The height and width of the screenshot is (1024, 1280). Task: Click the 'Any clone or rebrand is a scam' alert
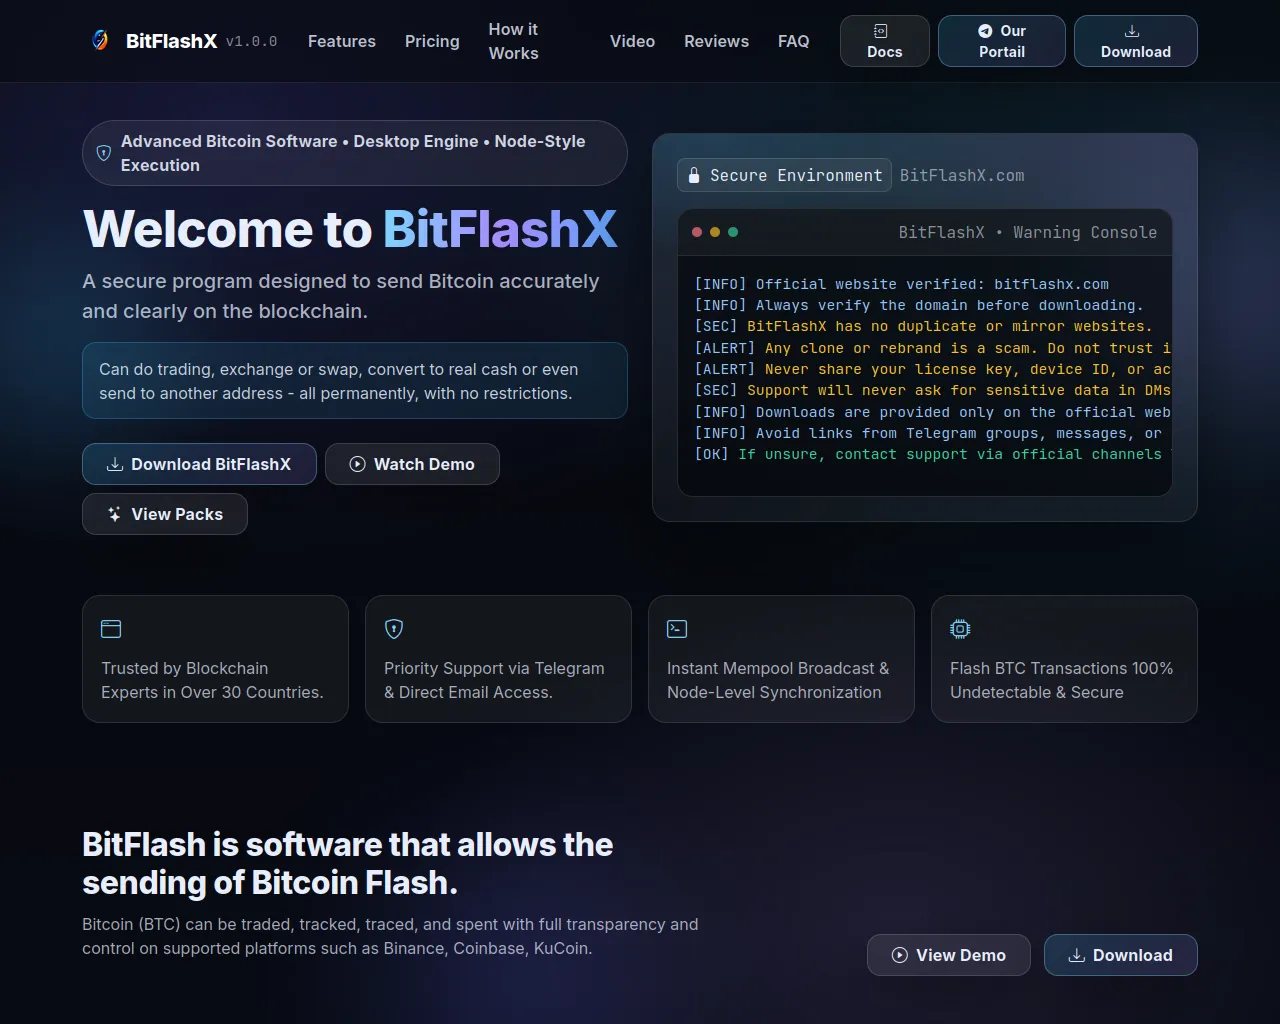coord(933,348)
